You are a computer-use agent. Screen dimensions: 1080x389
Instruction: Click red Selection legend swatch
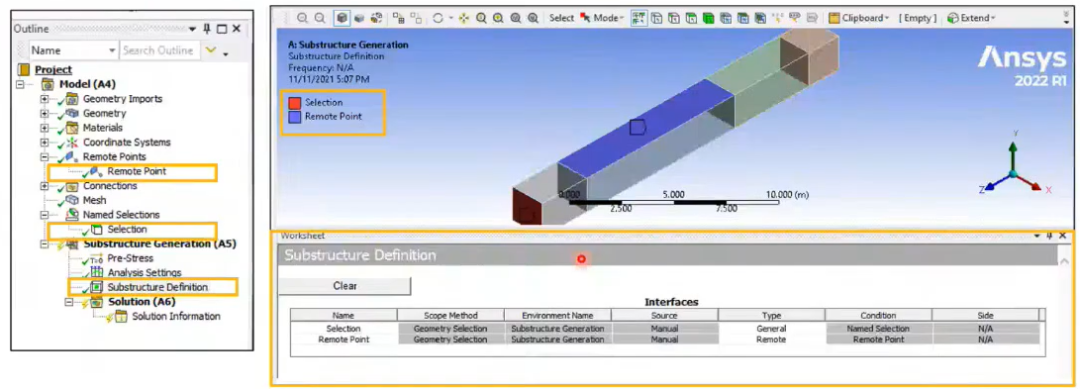[294, 103]
